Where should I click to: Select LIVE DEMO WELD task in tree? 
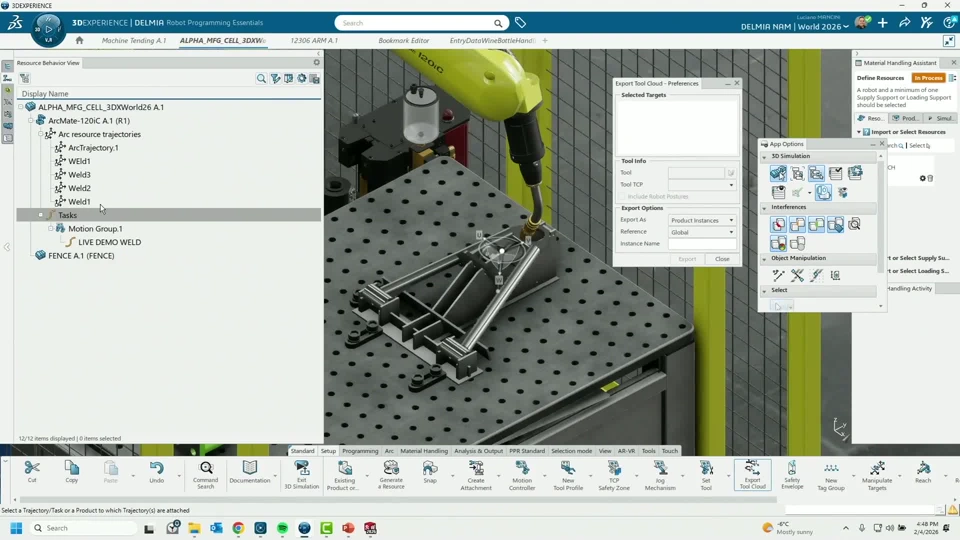tap(110, 242)
